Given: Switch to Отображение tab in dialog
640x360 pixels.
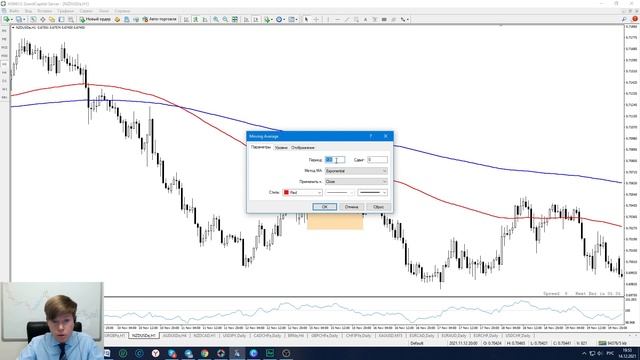Looking at the screenshot, I should pos(303,147).
